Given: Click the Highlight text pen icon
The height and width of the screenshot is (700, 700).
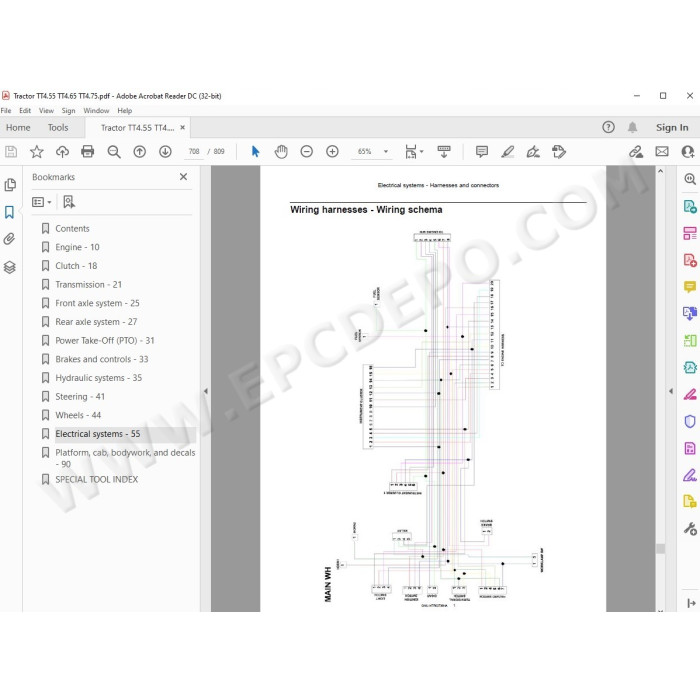Looking at the screenshot, I should point(507,152).
